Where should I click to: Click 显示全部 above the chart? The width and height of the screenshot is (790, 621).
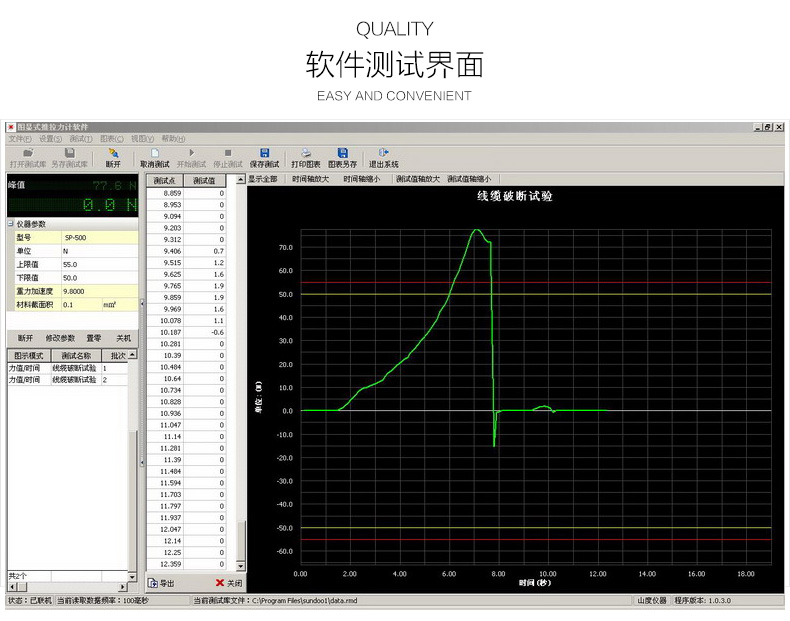(x=262, y=179)
